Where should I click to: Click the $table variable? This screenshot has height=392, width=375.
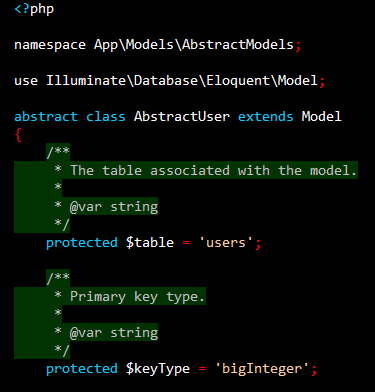pos(150,242)
